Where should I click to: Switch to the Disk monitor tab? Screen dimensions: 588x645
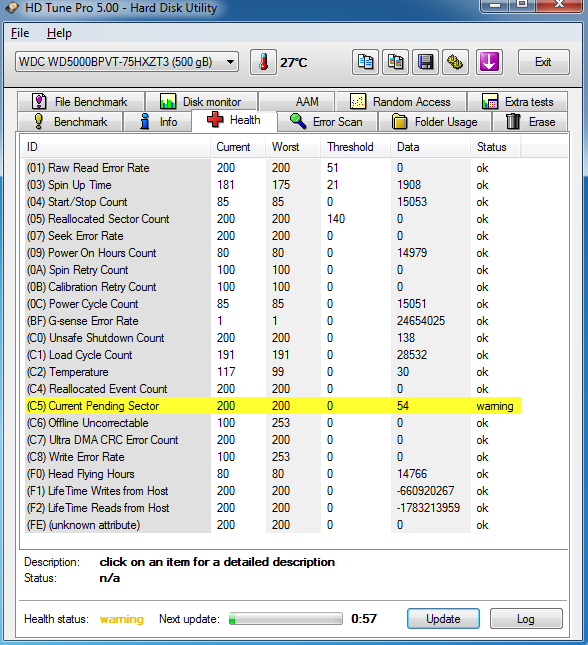[202, 102]
